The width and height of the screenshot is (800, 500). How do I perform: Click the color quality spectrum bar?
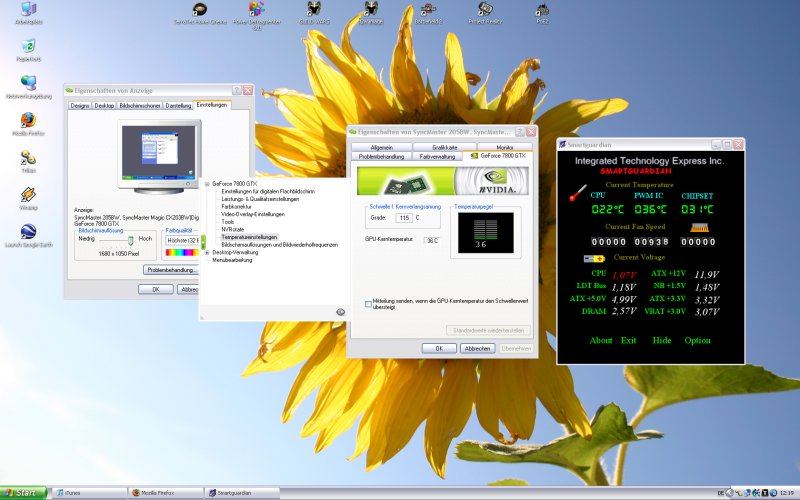tap(182, 253)
